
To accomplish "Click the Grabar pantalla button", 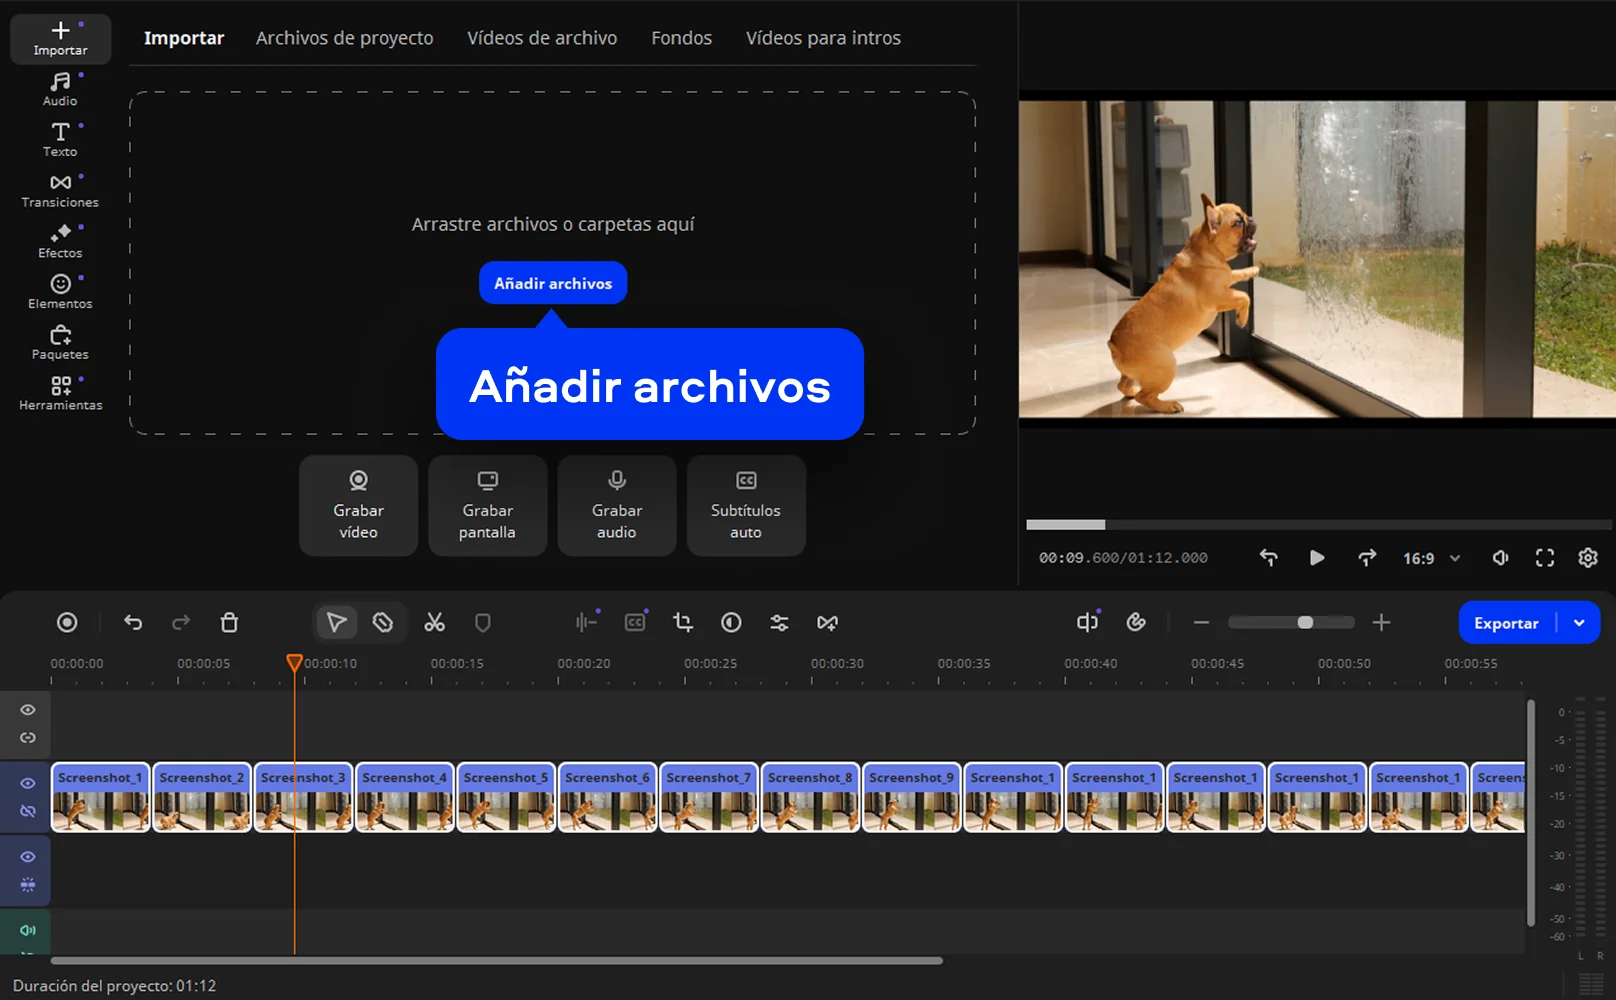I will click(x=487, y=506).
